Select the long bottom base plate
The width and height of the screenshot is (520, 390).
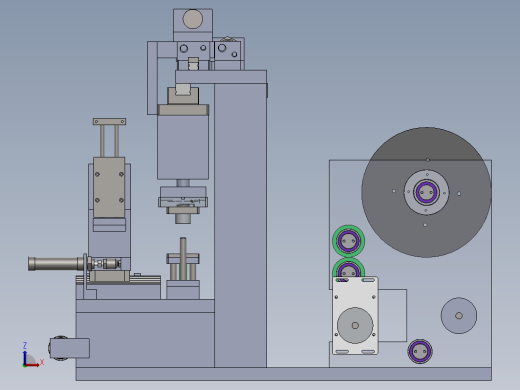[284, 374]
